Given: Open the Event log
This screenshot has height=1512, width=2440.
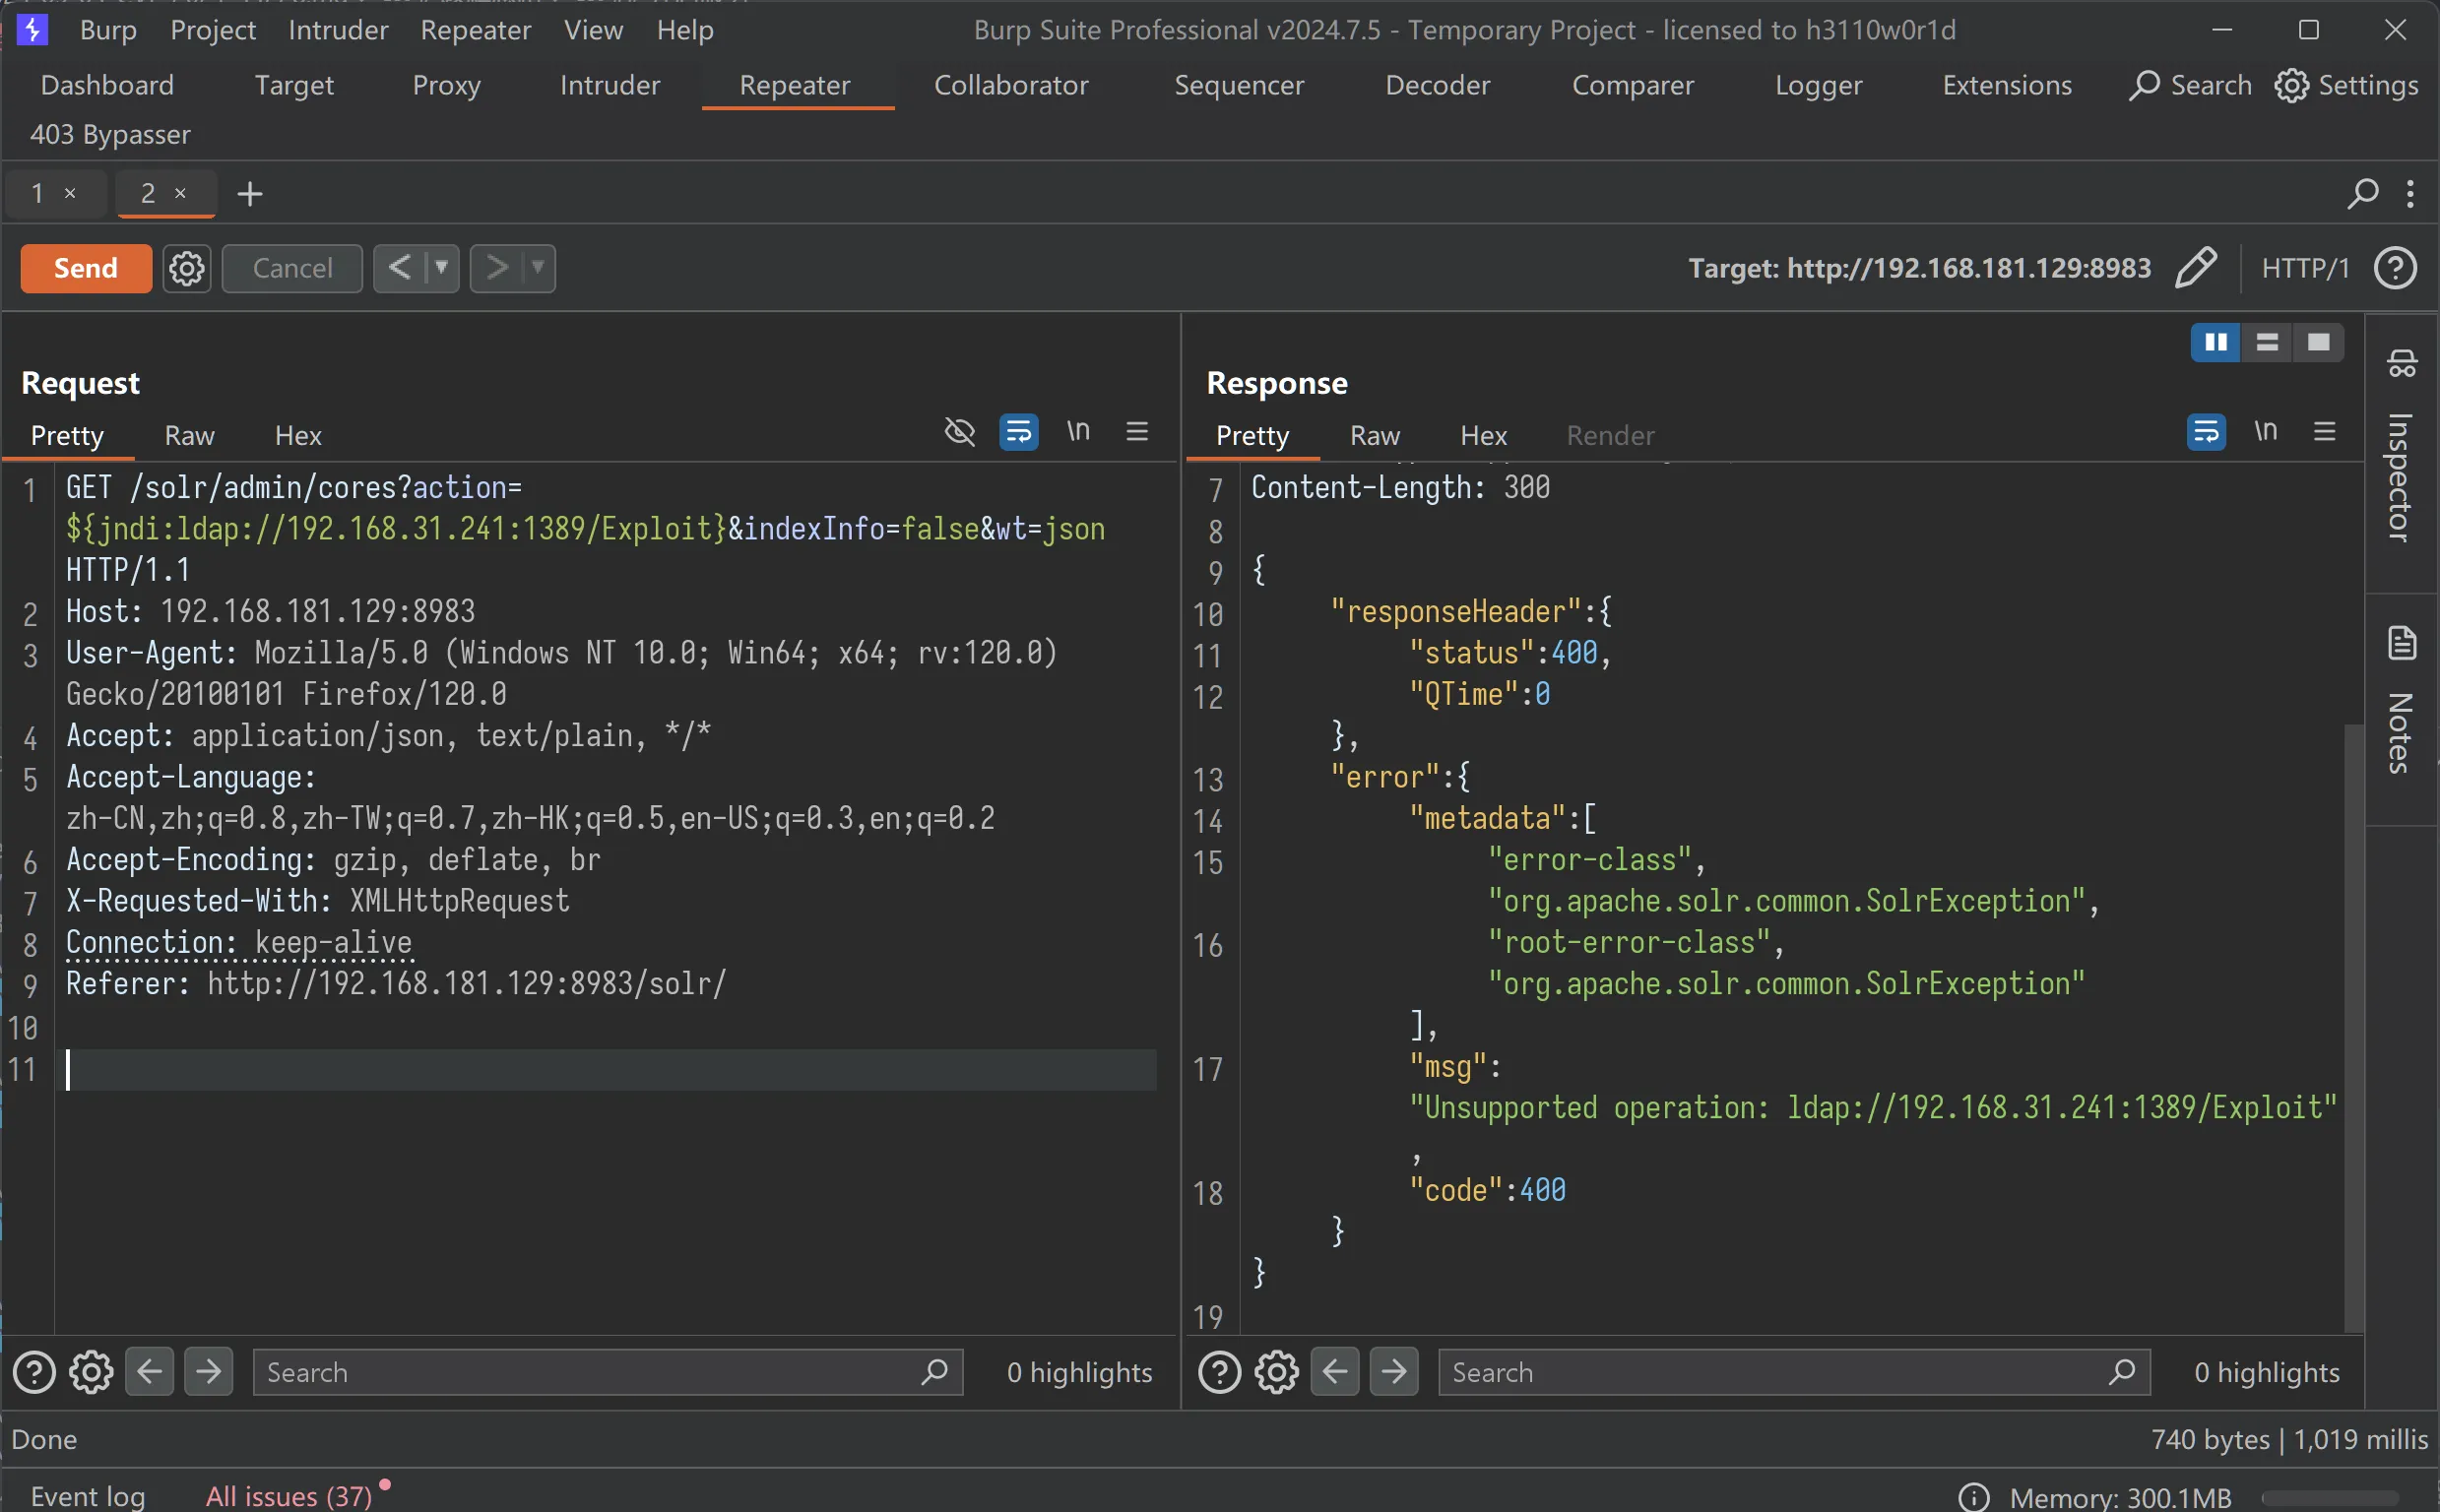Looking at the screenshot, I should click(88, 1496).
